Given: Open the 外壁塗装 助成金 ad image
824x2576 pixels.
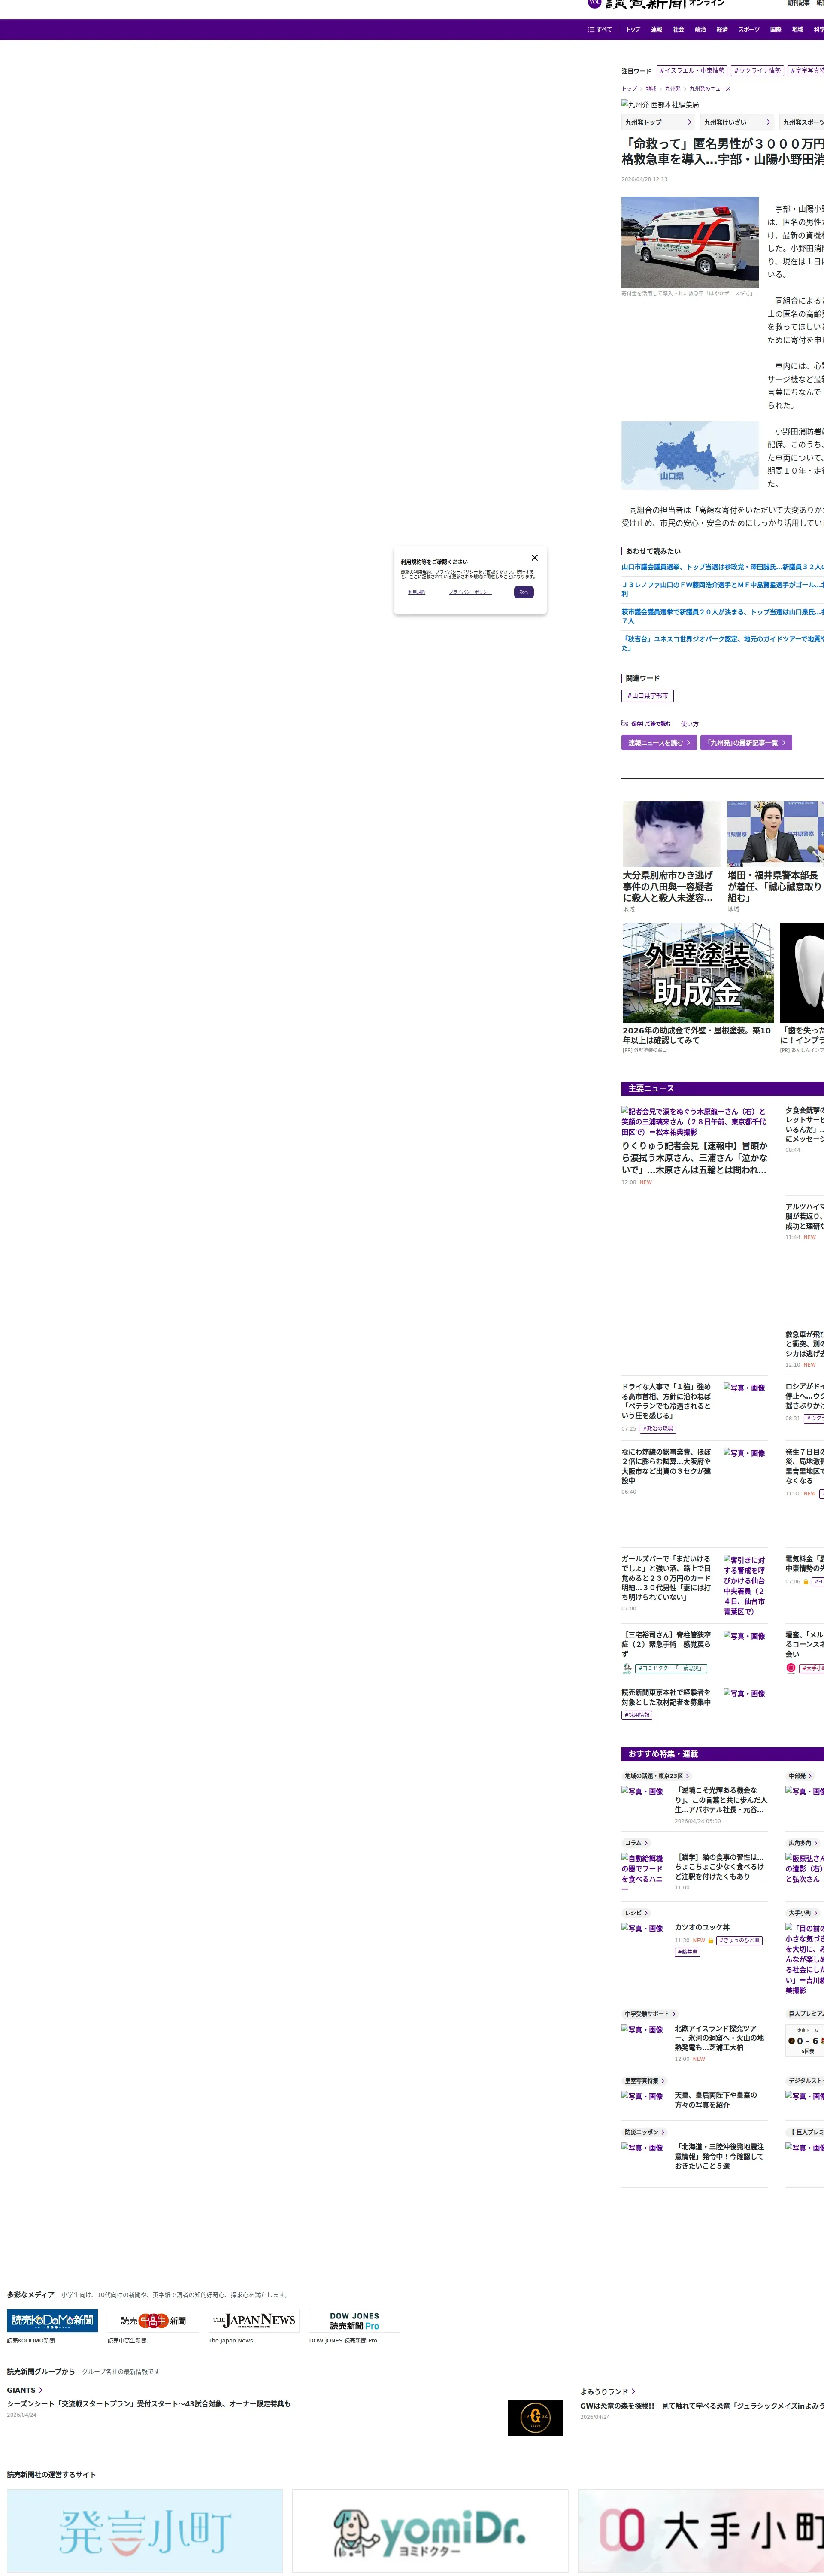Looking at the screenshot, I should click(x=698, y=973).
